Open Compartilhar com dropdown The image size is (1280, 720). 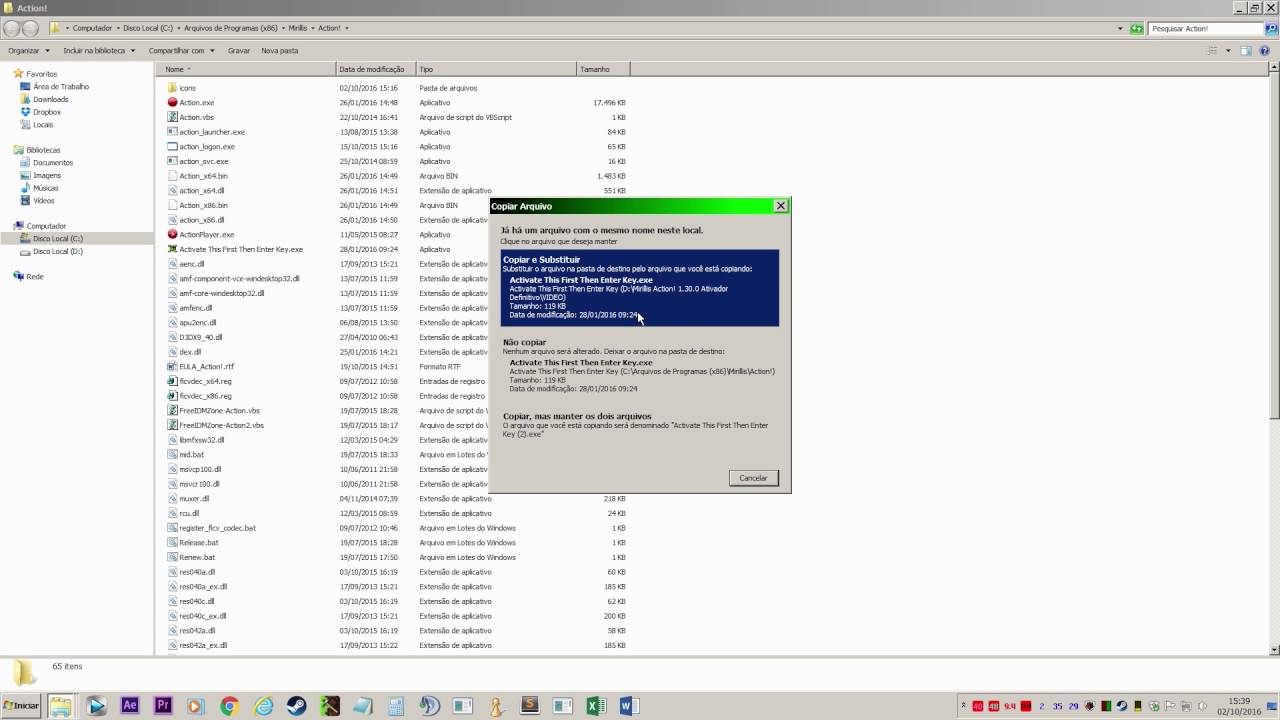pos(180,50)
